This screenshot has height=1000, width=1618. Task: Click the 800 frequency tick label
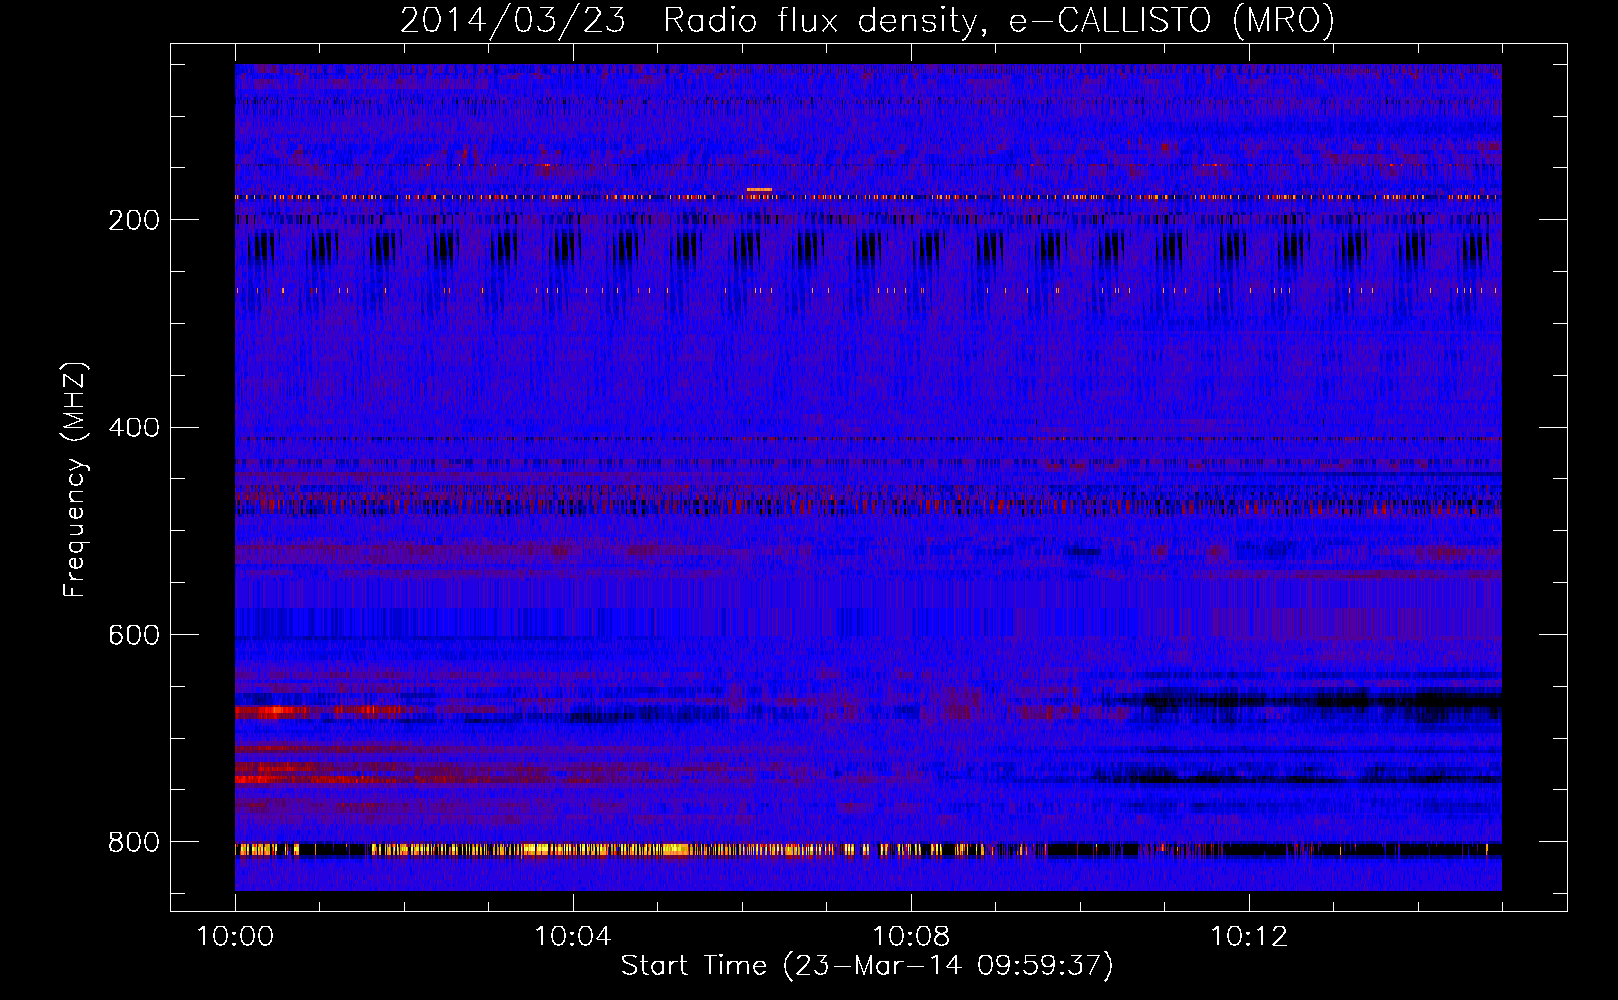click(x=134, y=843)
